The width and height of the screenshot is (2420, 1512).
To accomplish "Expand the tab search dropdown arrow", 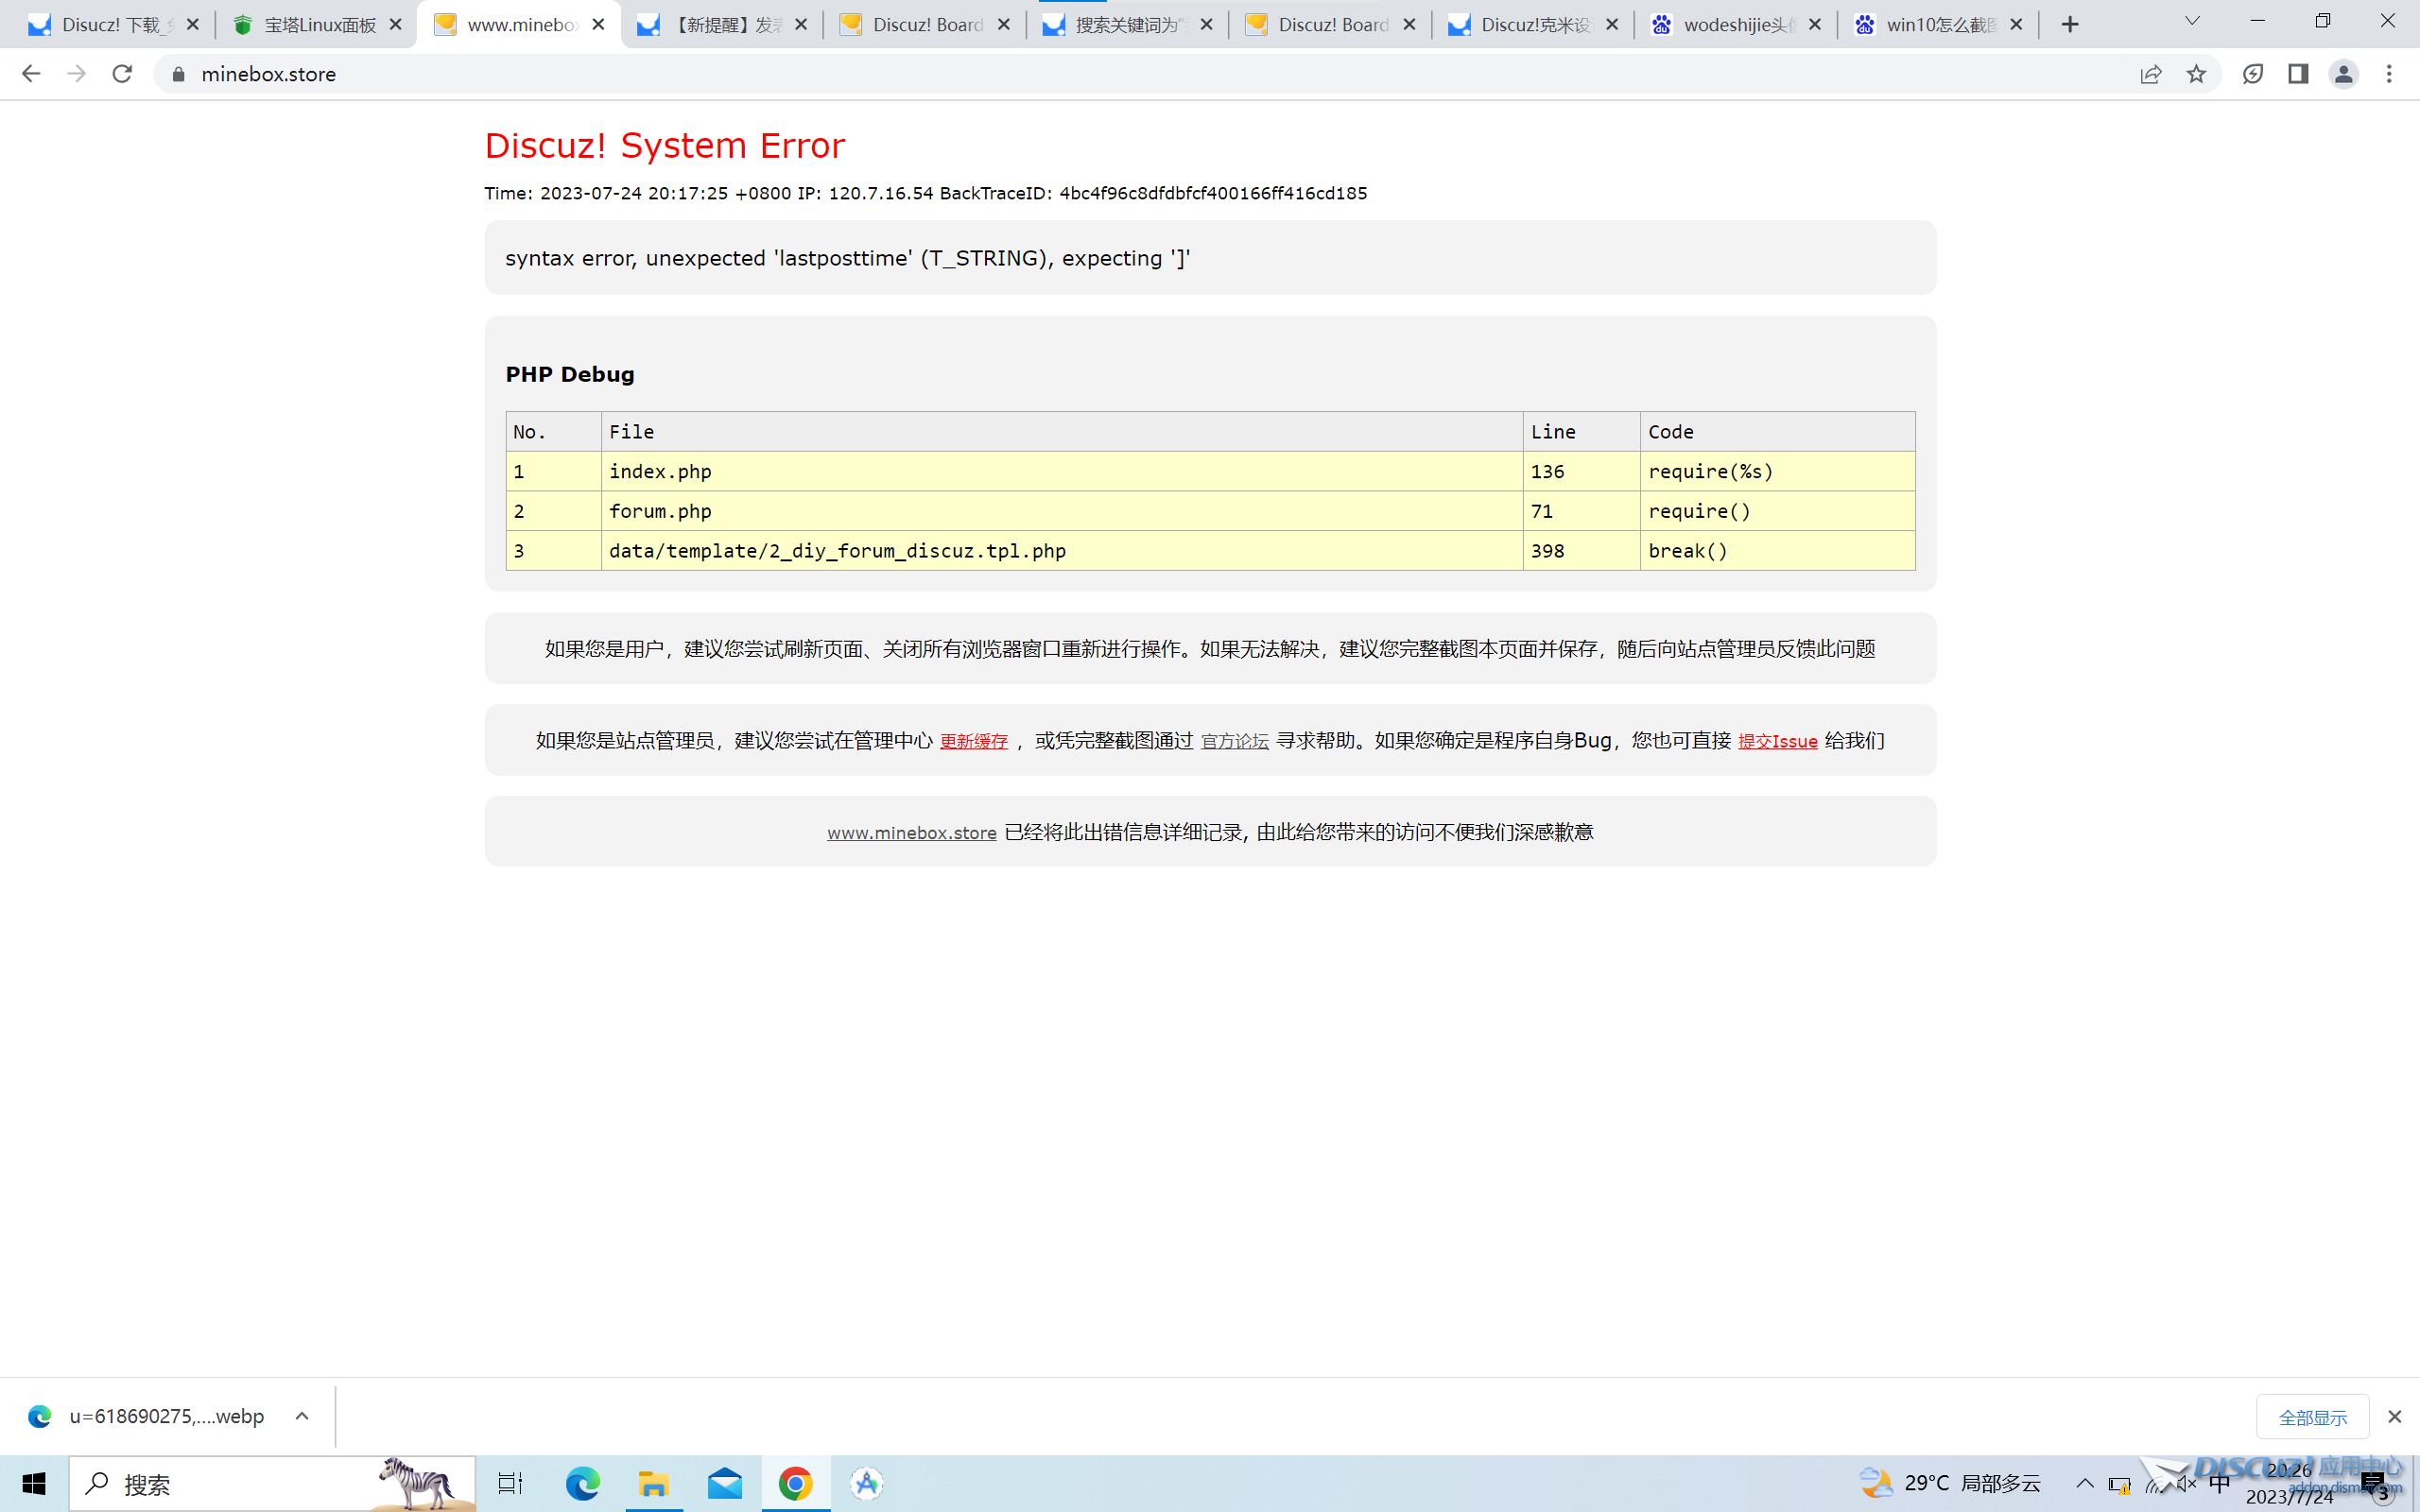I will coord(2192,22).
